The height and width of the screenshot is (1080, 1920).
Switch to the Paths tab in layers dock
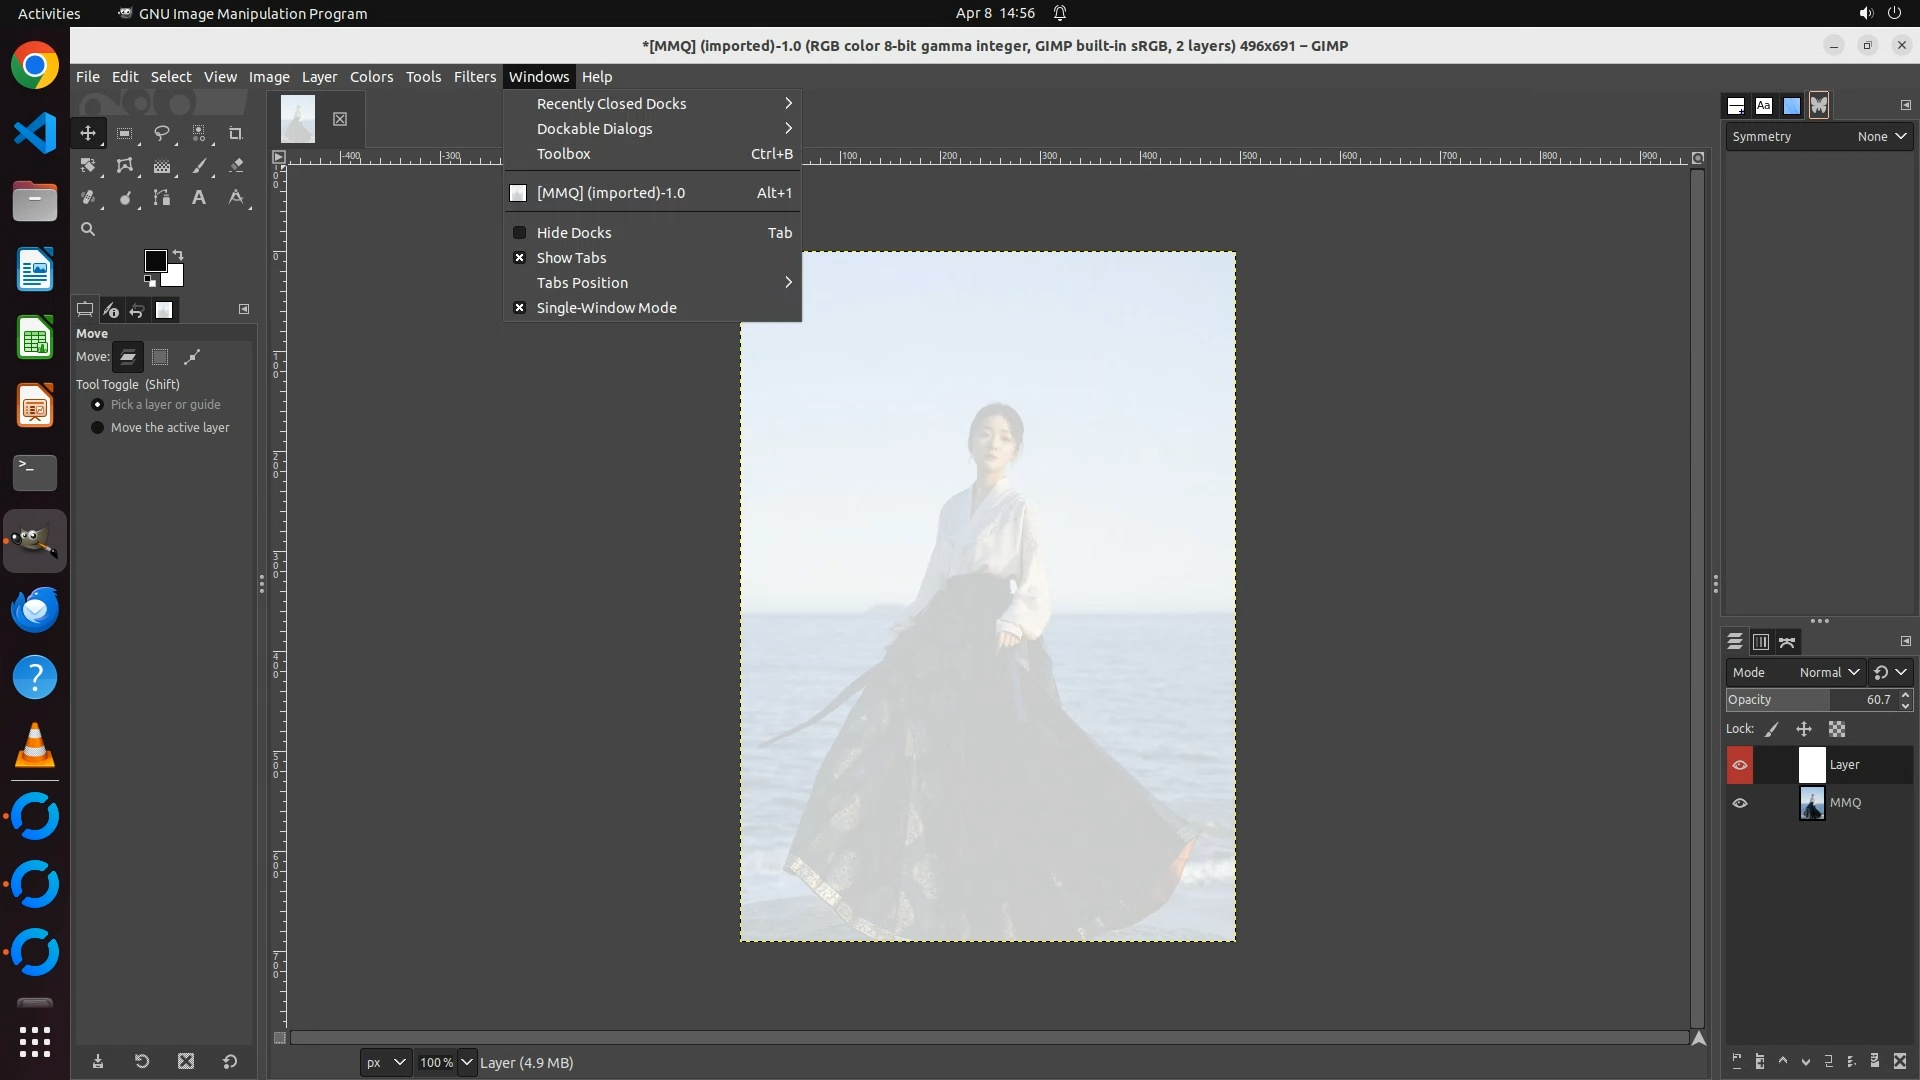tap(1787, 643)
